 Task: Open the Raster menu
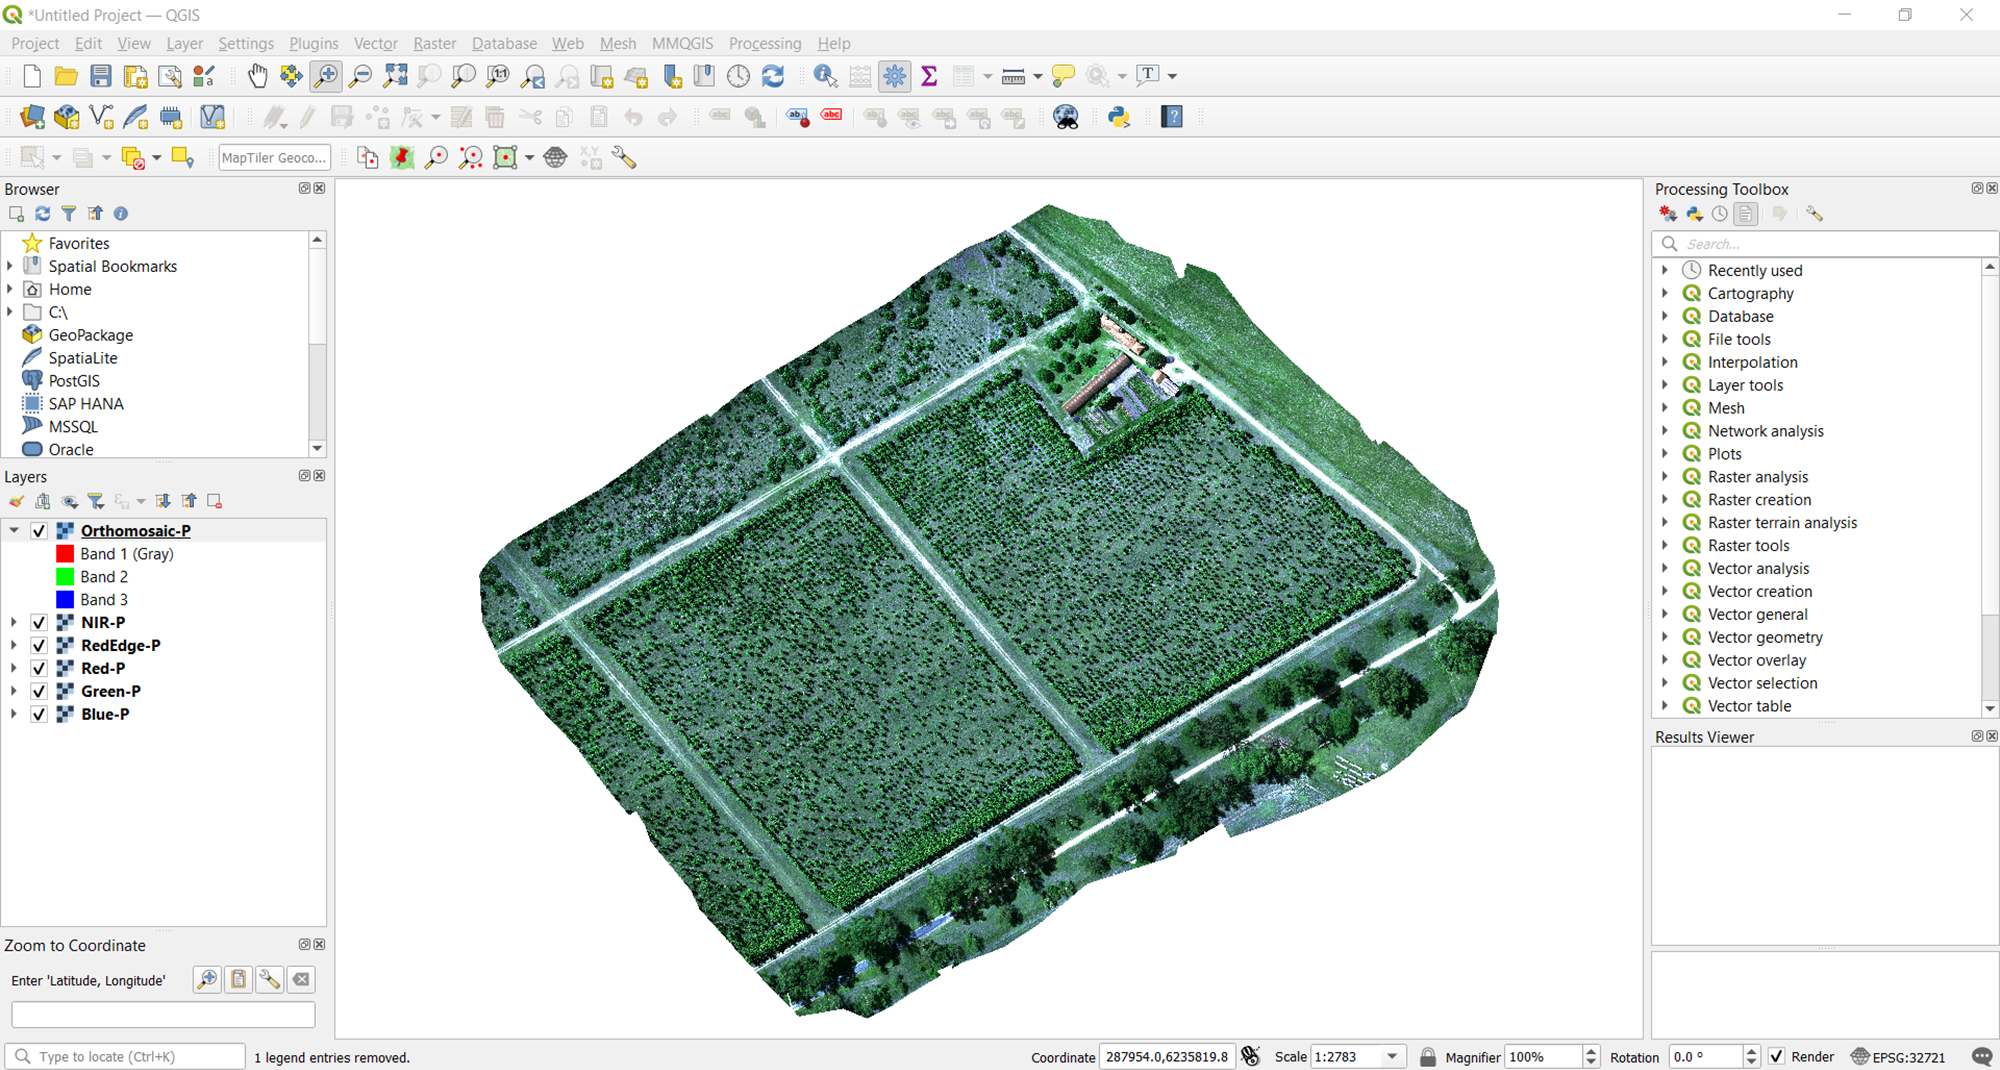[434, 43]
